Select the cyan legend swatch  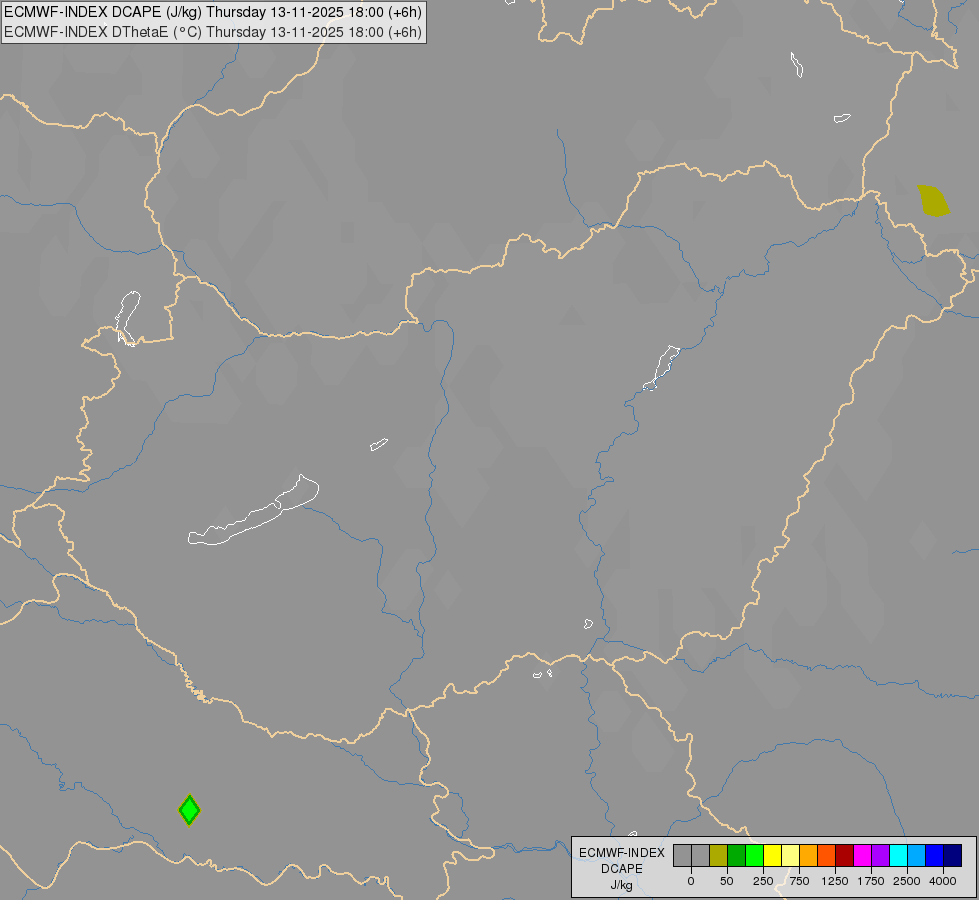click(898, 856)
